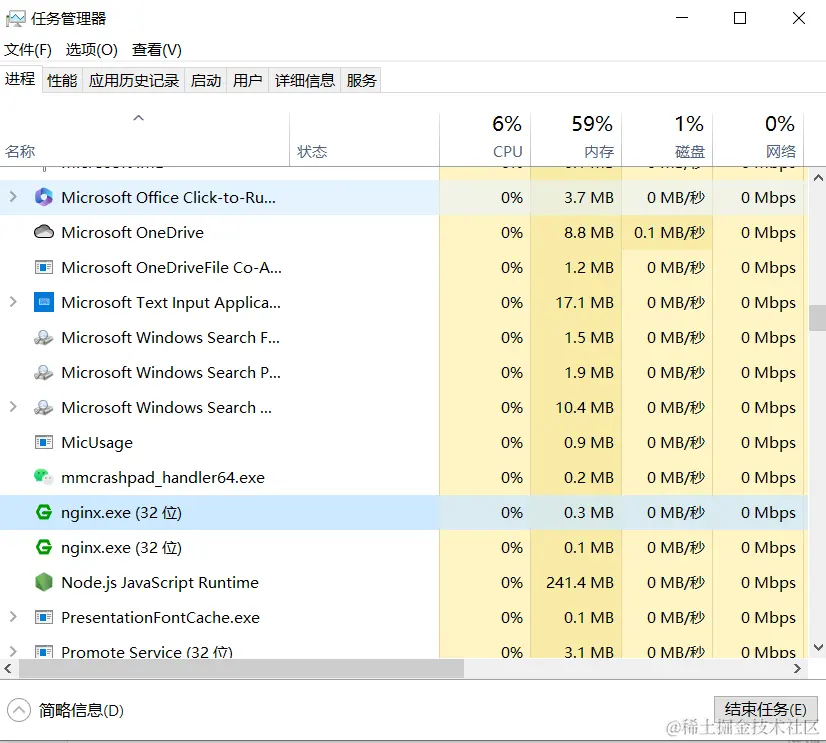Click the 241.4 MB memory value
Image resolution: width=826 pixels, height=743 pixels.
580,583
